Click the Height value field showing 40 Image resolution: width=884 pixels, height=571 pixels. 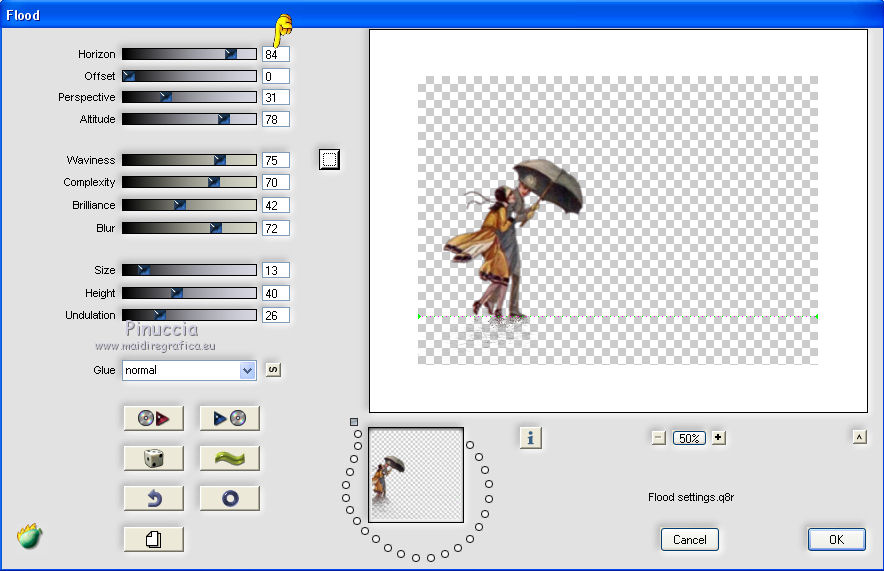(276, 293)
